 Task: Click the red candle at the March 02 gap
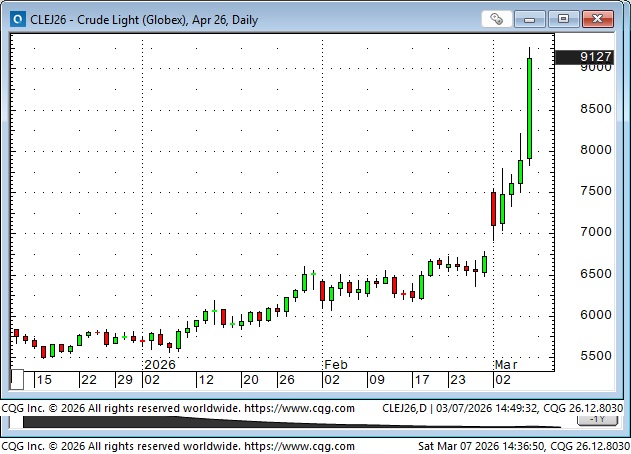(x=493, y=209)
